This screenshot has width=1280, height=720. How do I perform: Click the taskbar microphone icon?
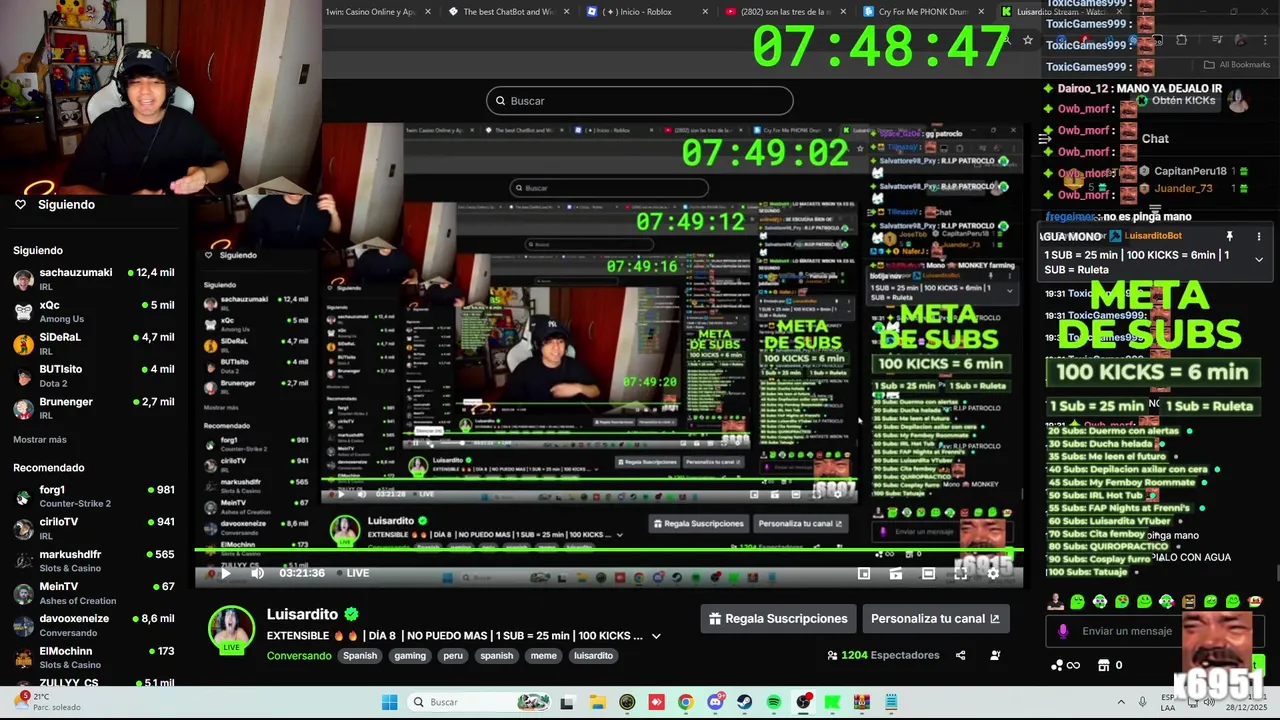pos(1143,702)
